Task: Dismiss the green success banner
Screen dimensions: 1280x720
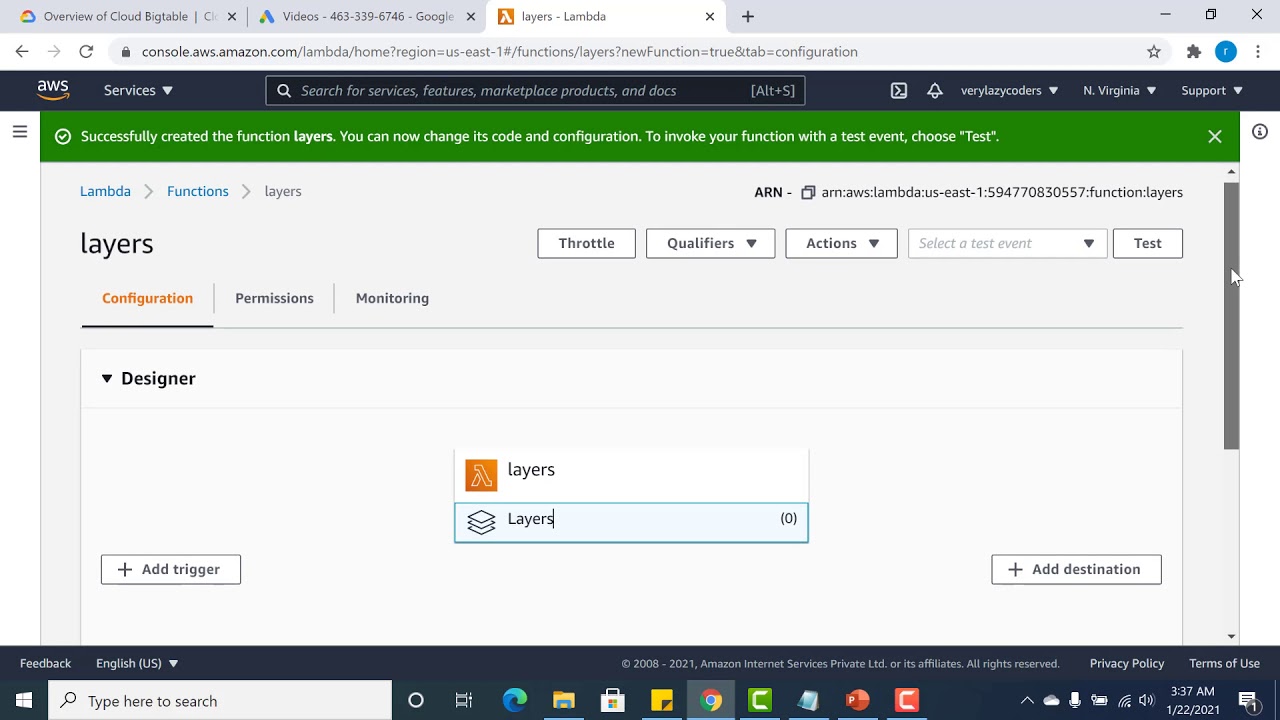Action: (1214, 136)
